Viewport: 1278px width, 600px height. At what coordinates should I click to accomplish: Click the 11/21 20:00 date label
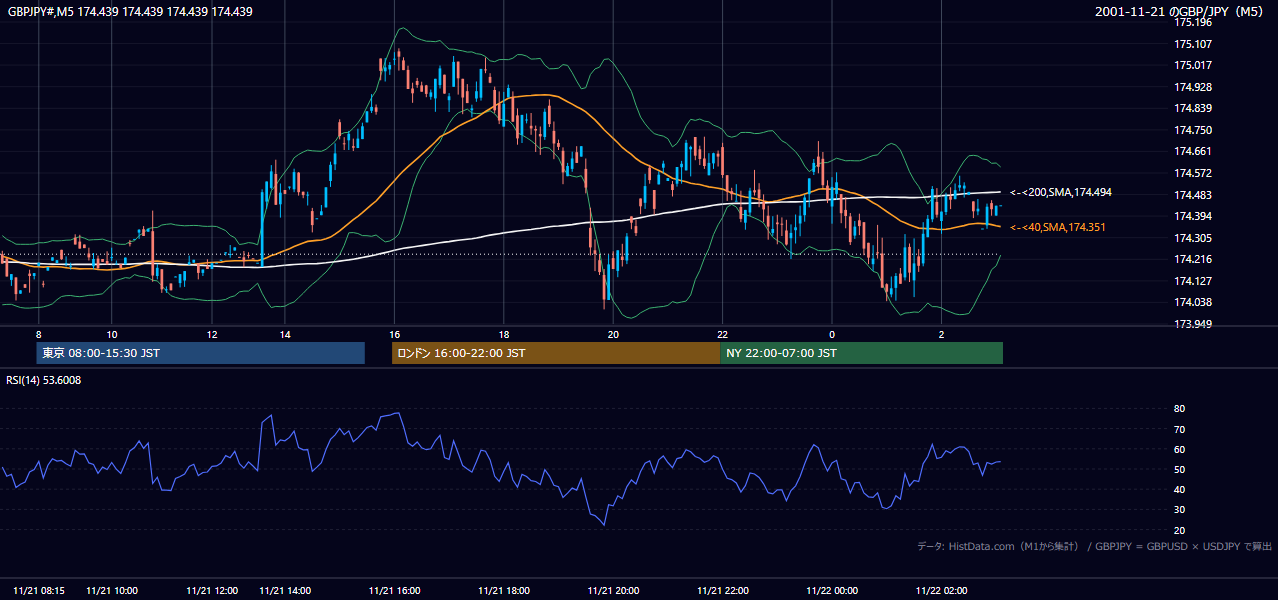click(613, 591)
